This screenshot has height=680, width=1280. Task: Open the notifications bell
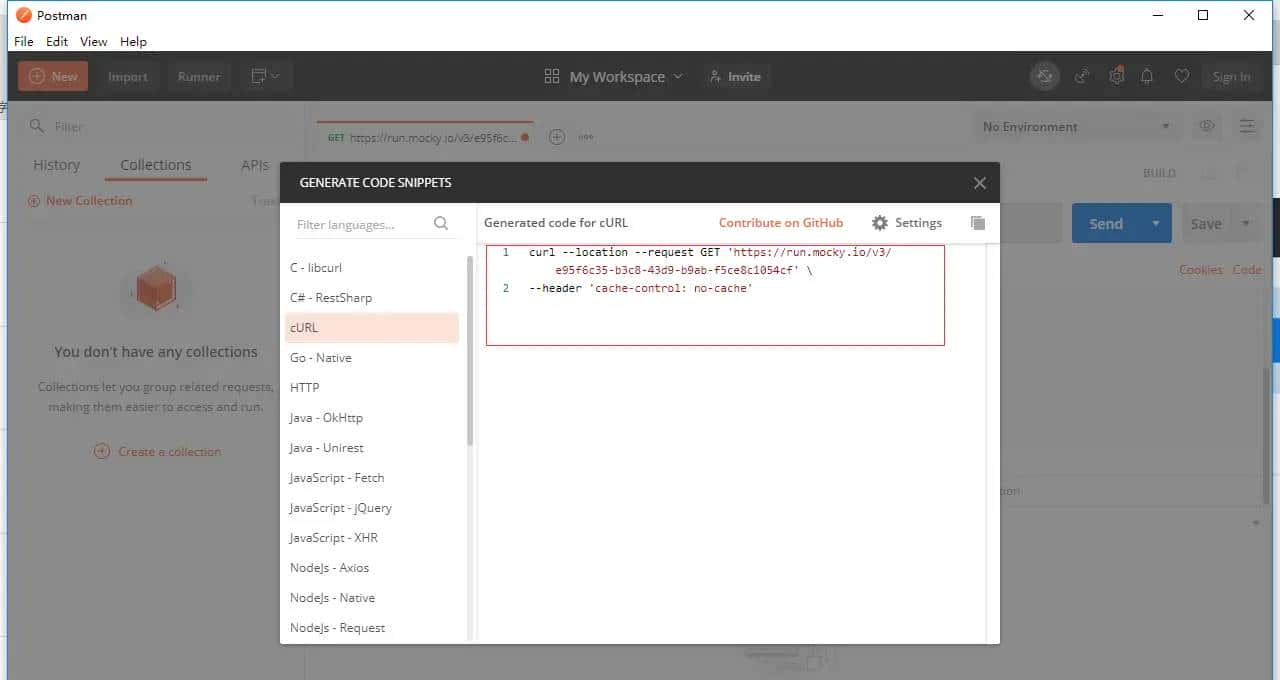[1147, 76]
